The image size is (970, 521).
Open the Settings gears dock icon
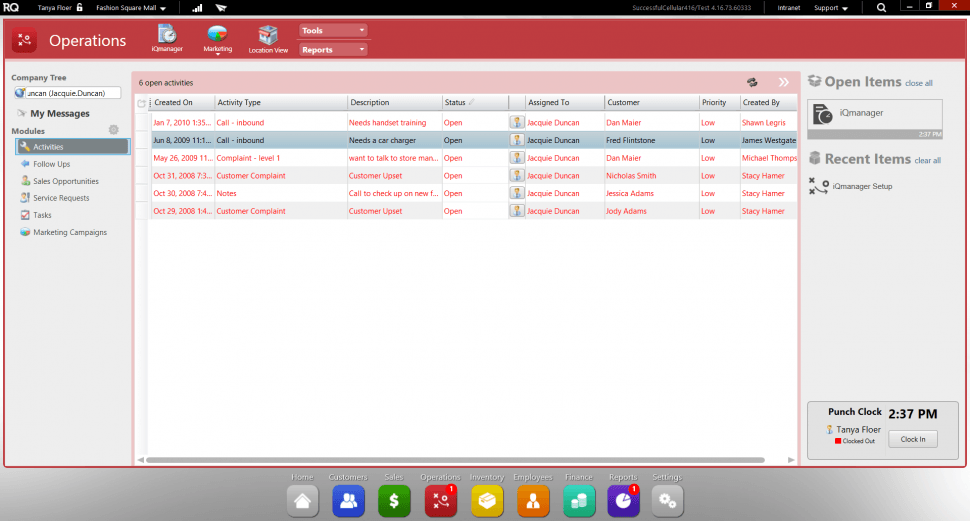pyautogui.click(x=667, y=501)
